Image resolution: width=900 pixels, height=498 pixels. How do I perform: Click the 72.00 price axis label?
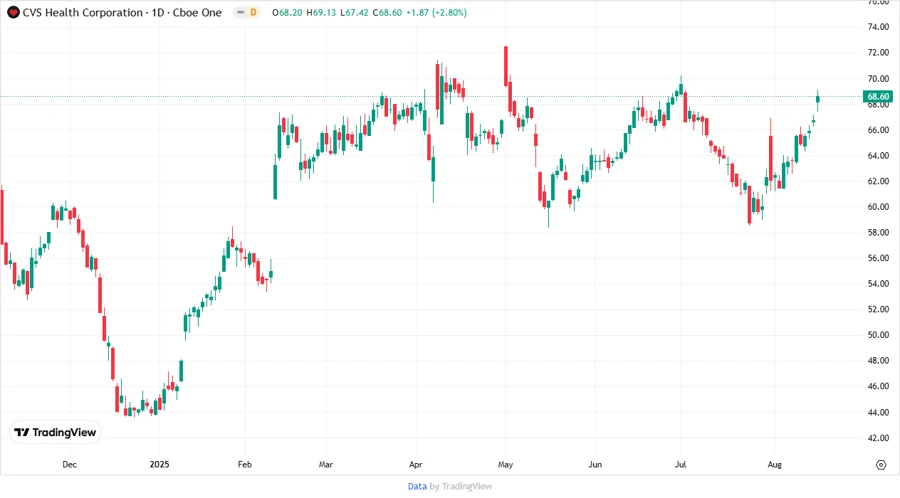point(878,53)
